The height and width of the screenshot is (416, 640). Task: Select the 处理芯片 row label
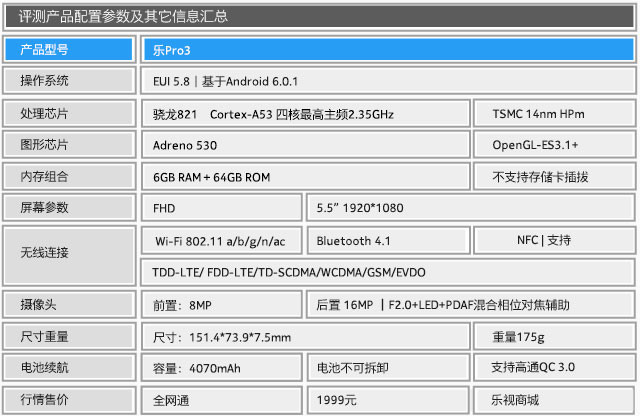coord(69,113)
